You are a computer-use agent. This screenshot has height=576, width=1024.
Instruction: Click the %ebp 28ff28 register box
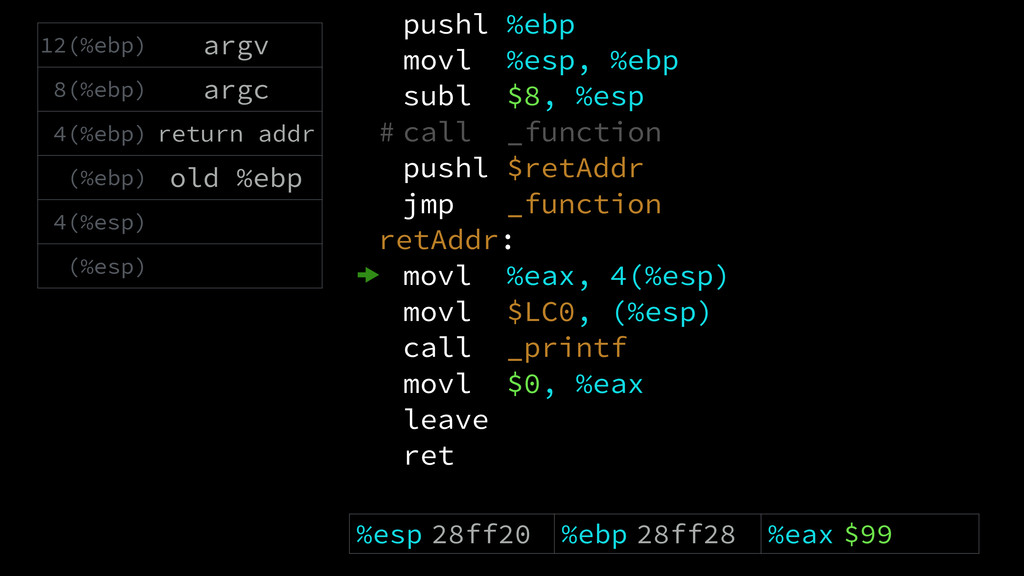click(658, 534)
